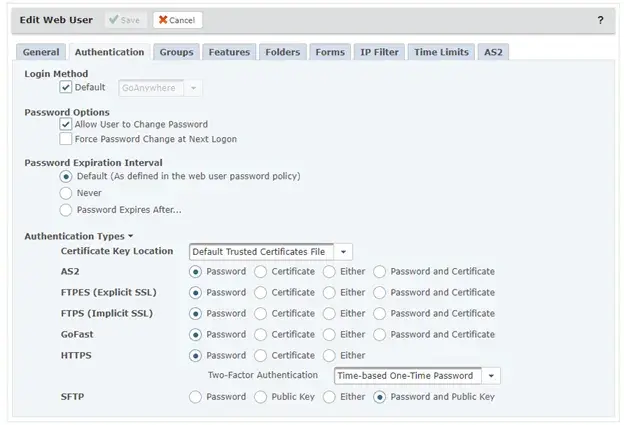Select Certificate for AS2 authentication
624x425 pixels.
pyautogui.click(x=261, y=272)
